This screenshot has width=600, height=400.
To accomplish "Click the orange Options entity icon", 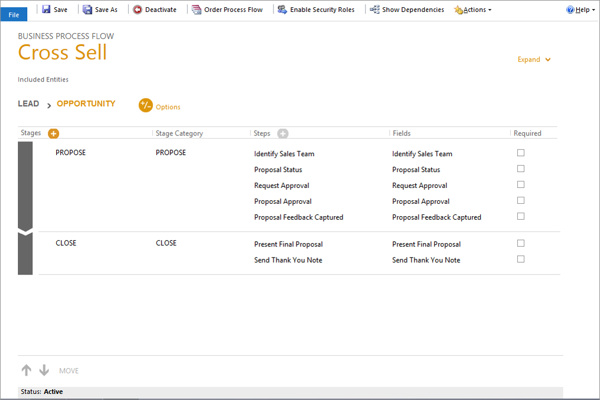I will [146, 106].
